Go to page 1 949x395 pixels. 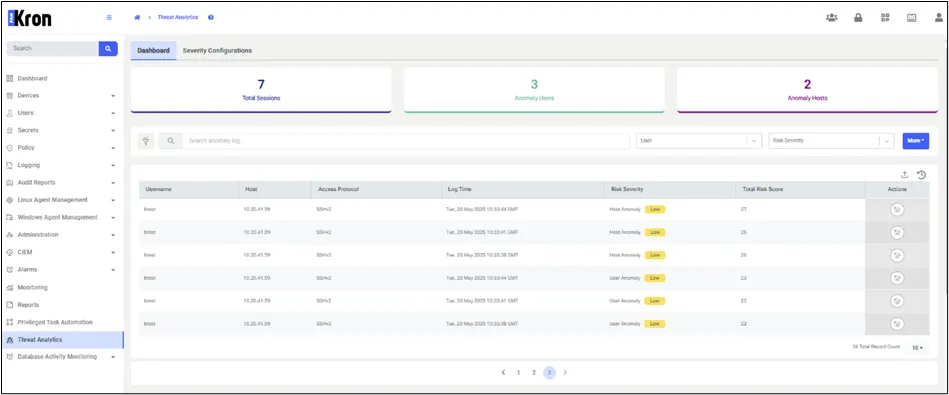point(519,373)
